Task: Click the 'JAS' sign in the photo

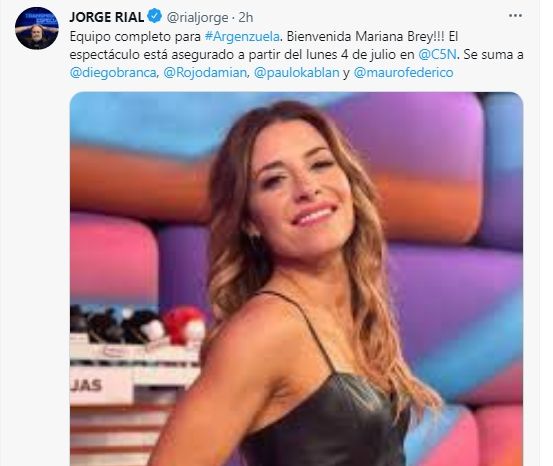Action: (87, 386)
